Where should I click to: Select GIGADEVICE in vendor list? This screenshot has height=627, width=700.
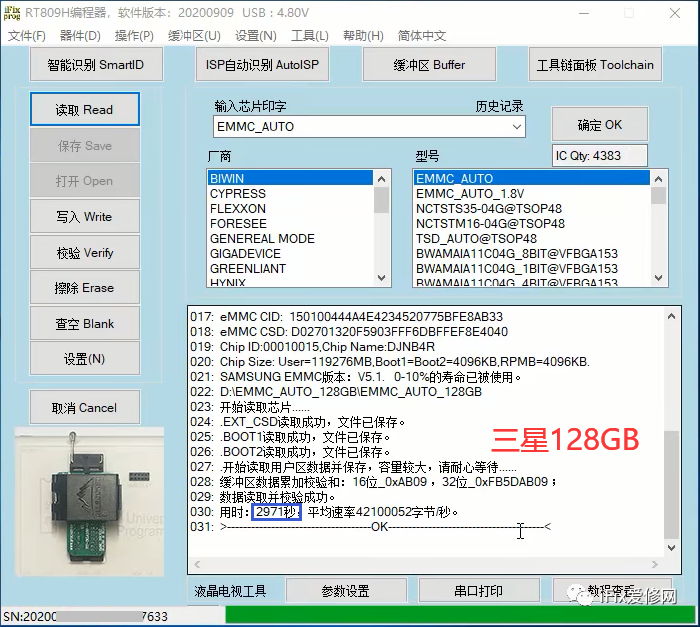(x=290, y=254)
